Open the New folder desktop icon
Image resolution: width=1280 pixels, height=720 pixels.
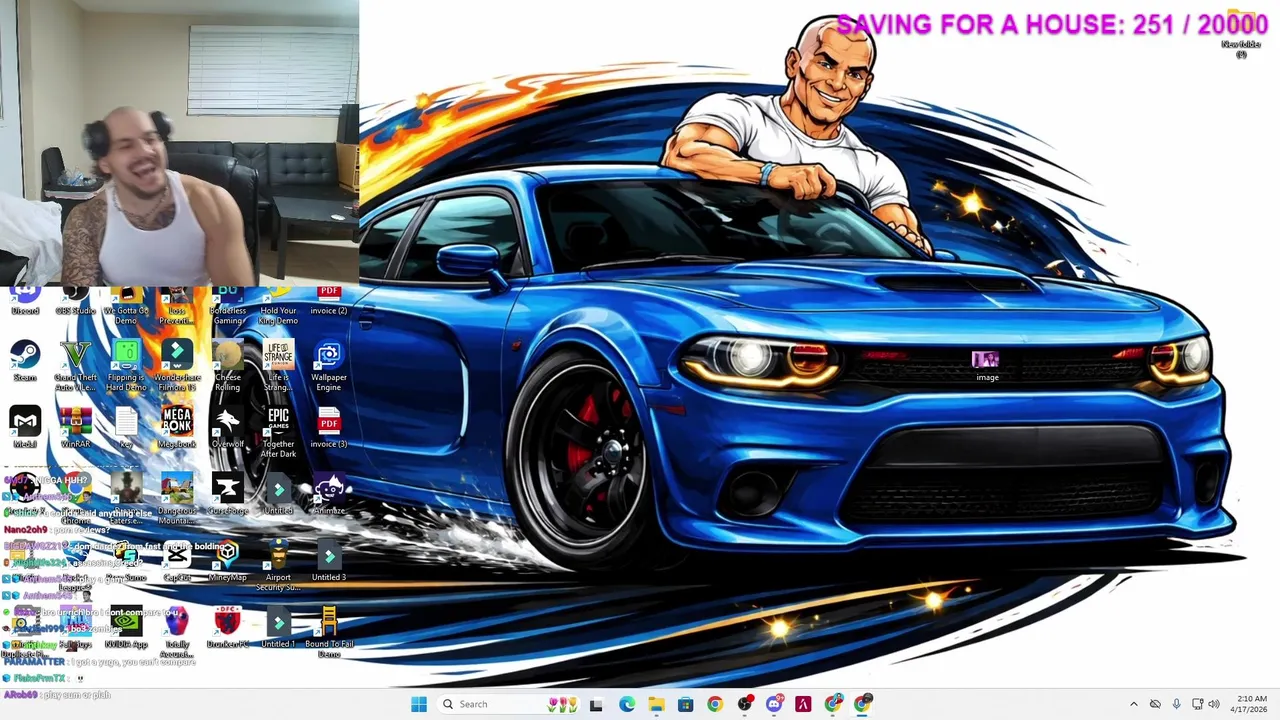tap(1241, 33)
